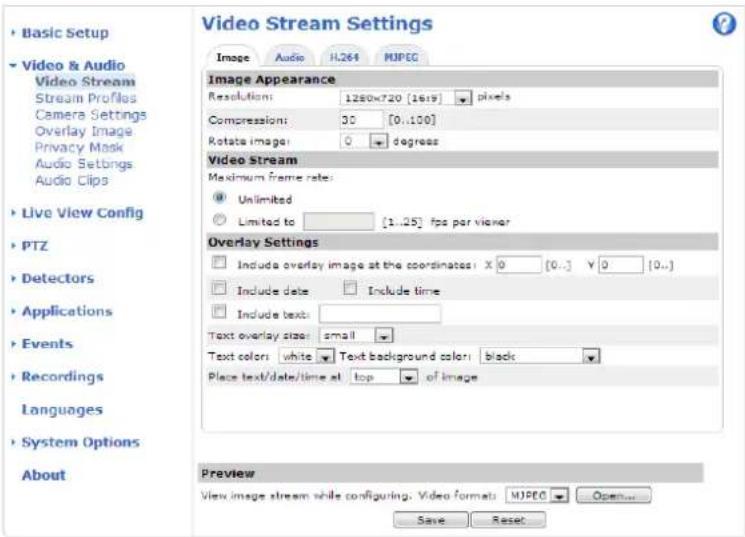Image resolution: width=745 pixels, height=537 pixels.
Task: Collapse Video & Audio menu
Action: 73,66
